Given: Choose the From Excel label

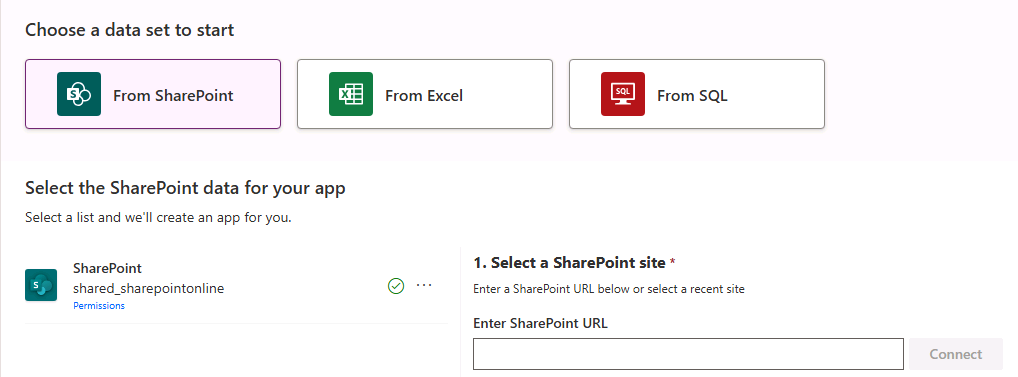Looking at the screenshot, I should [x=423, y=95].
